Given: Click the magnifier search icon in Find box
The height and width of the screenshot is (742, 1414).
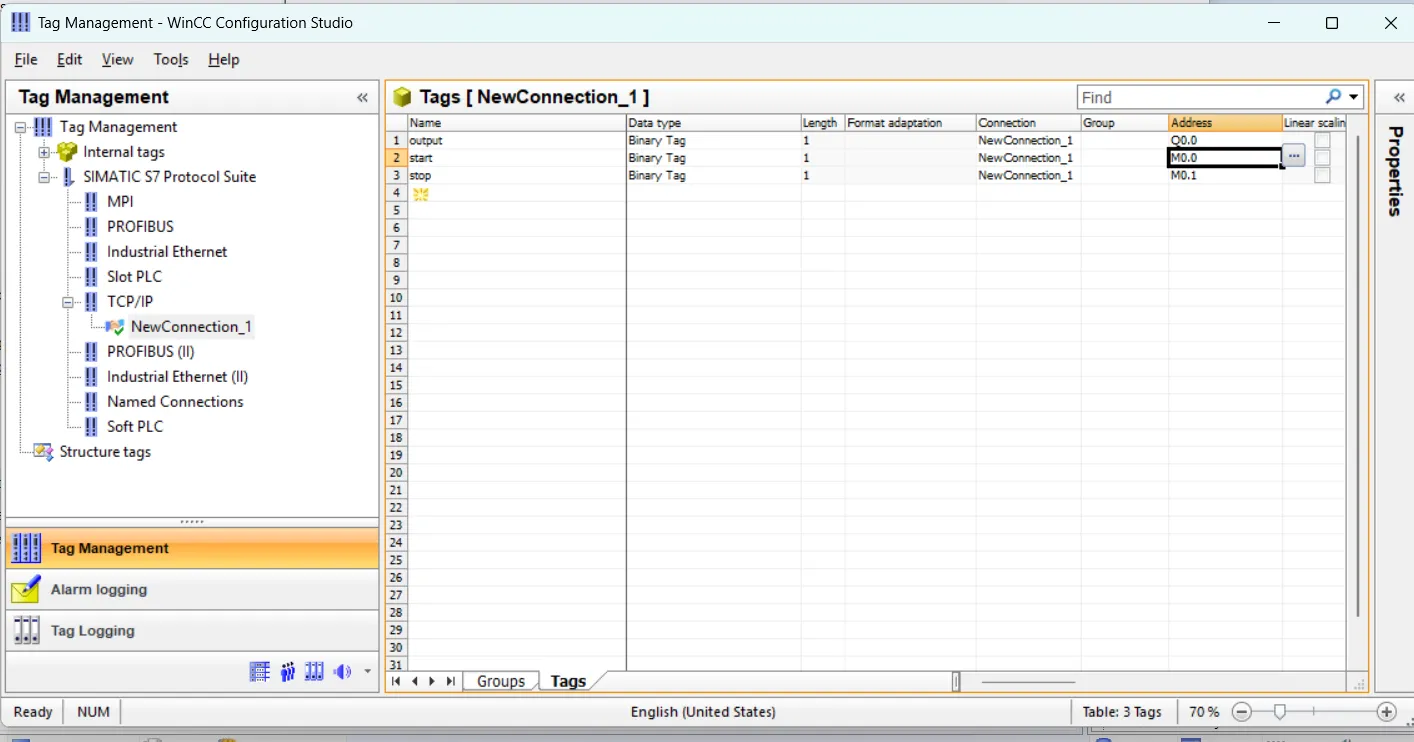Looking at the screenshot, I should 1333,97.
